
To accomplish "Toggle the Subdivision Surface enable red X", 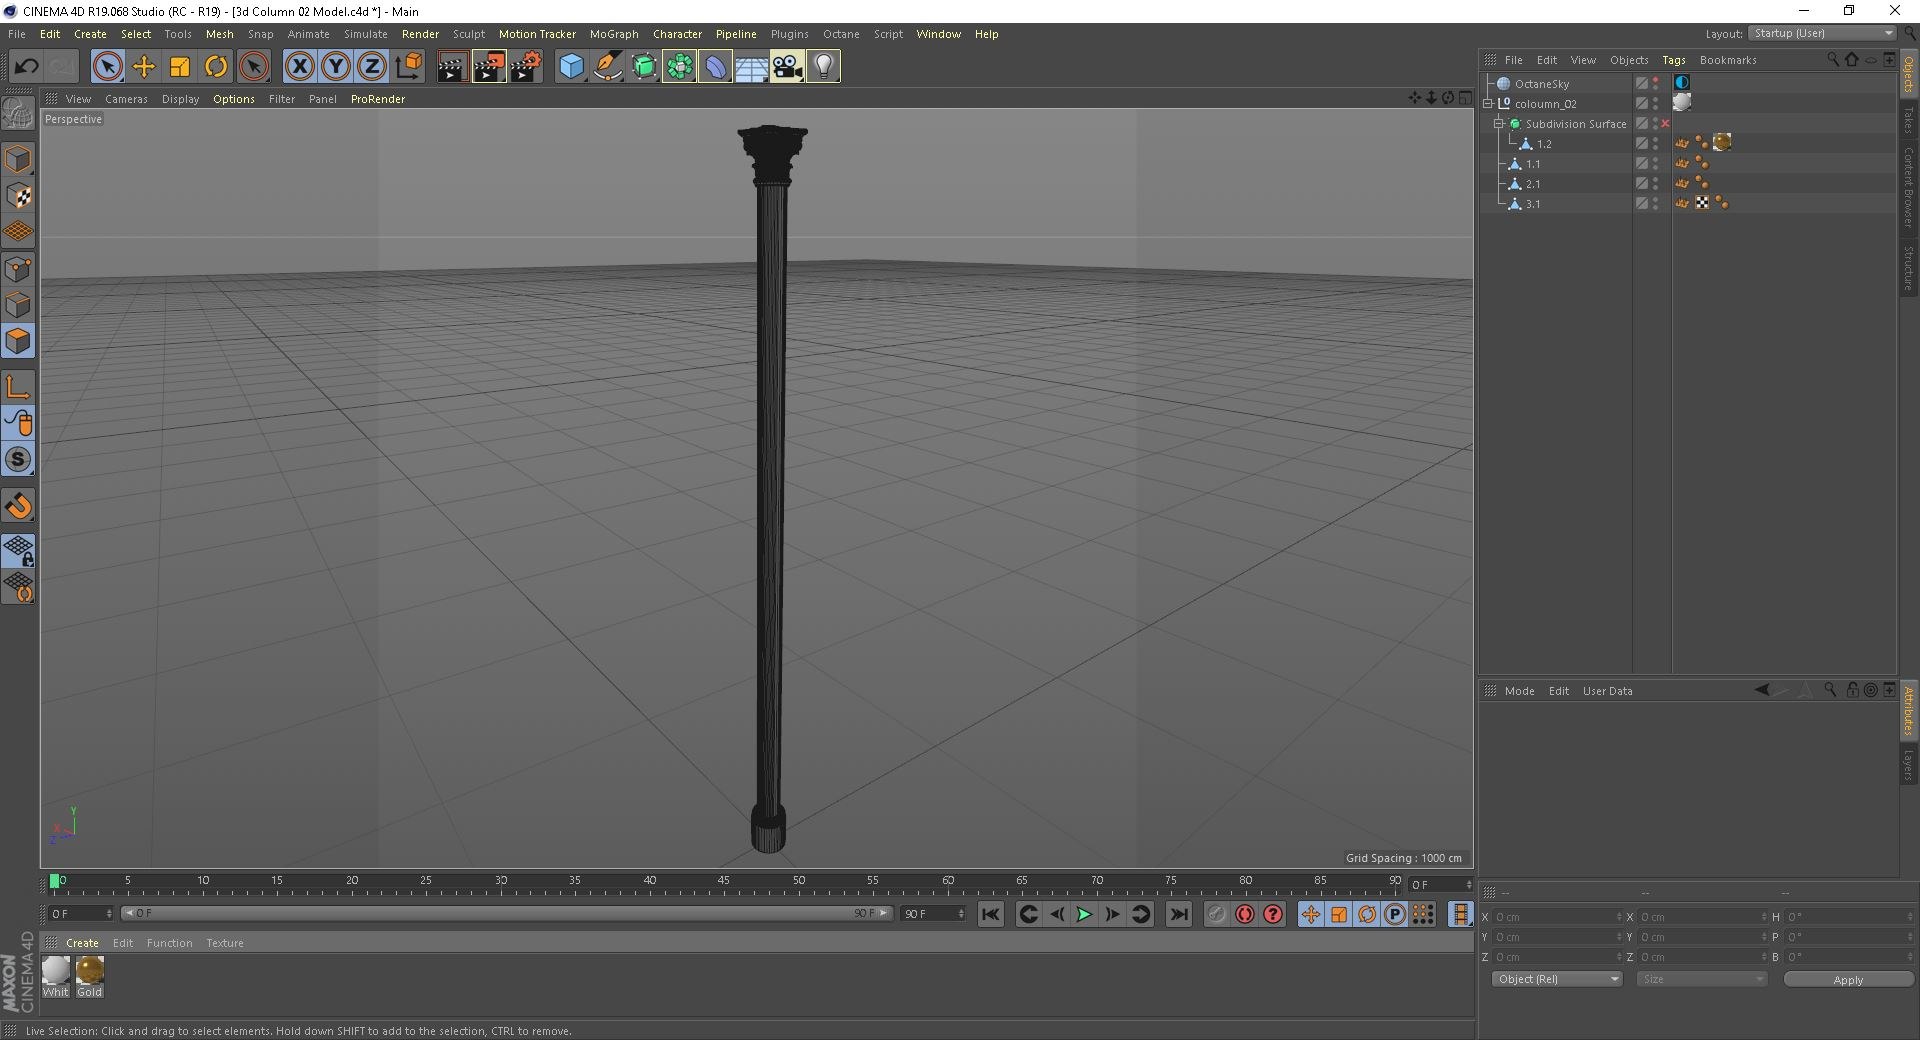I will tap(1665, 124).
